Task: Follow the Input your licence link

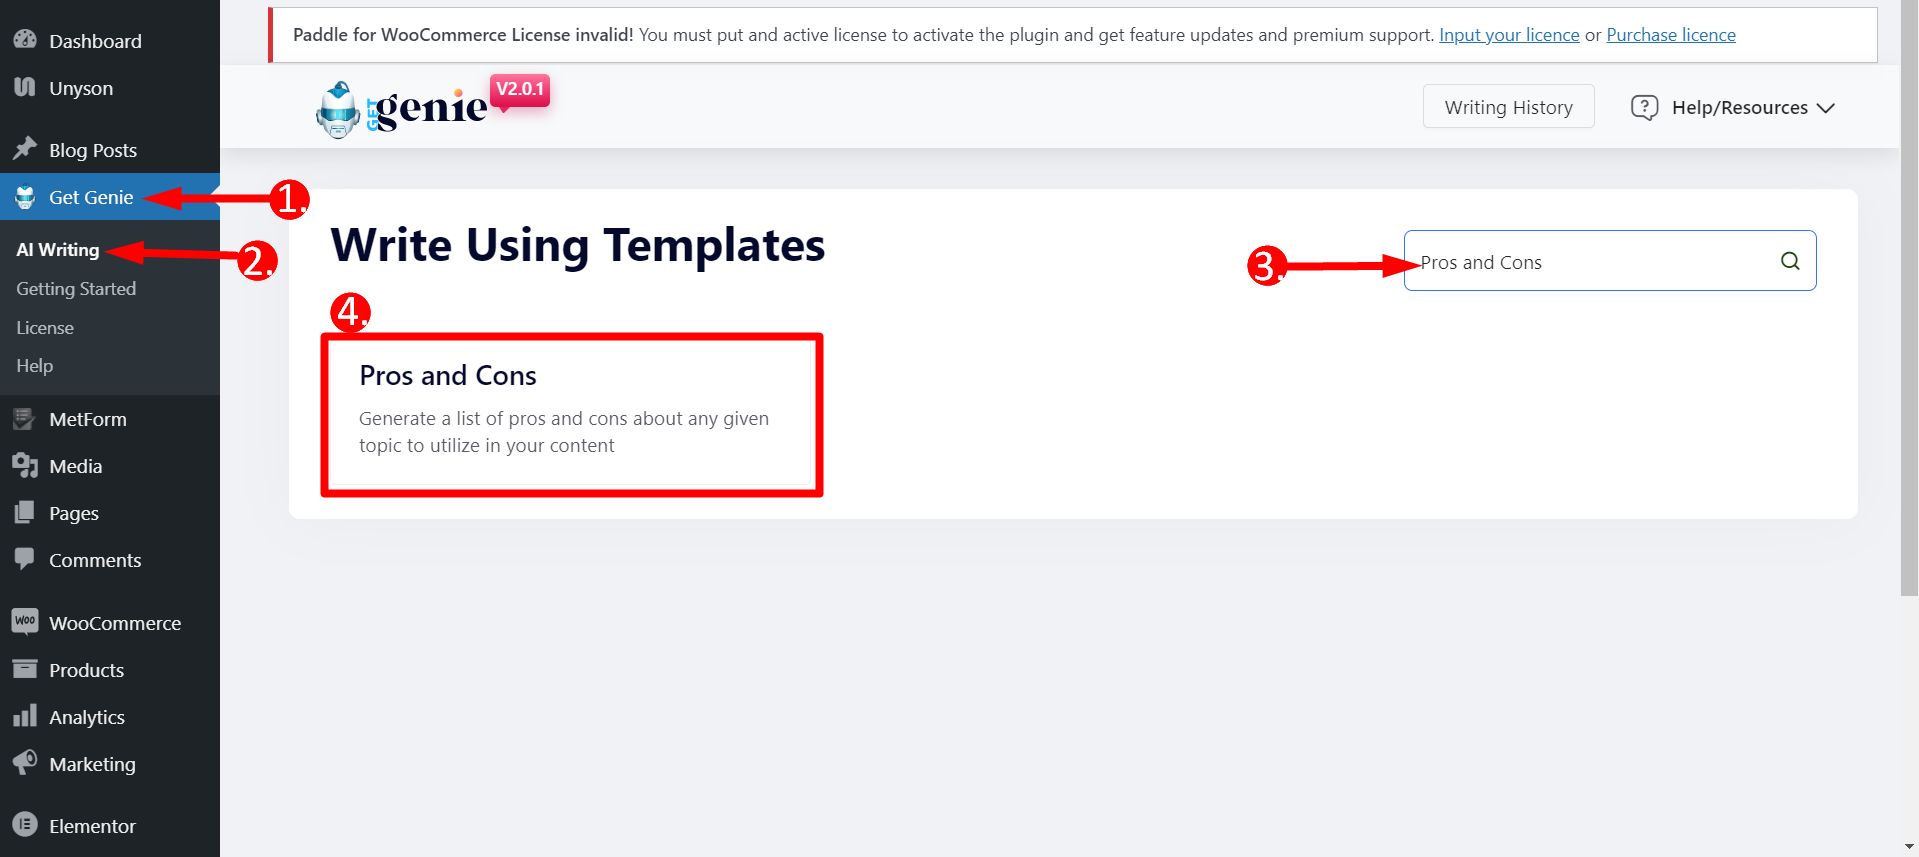Action: click(x=1509, y=35)
